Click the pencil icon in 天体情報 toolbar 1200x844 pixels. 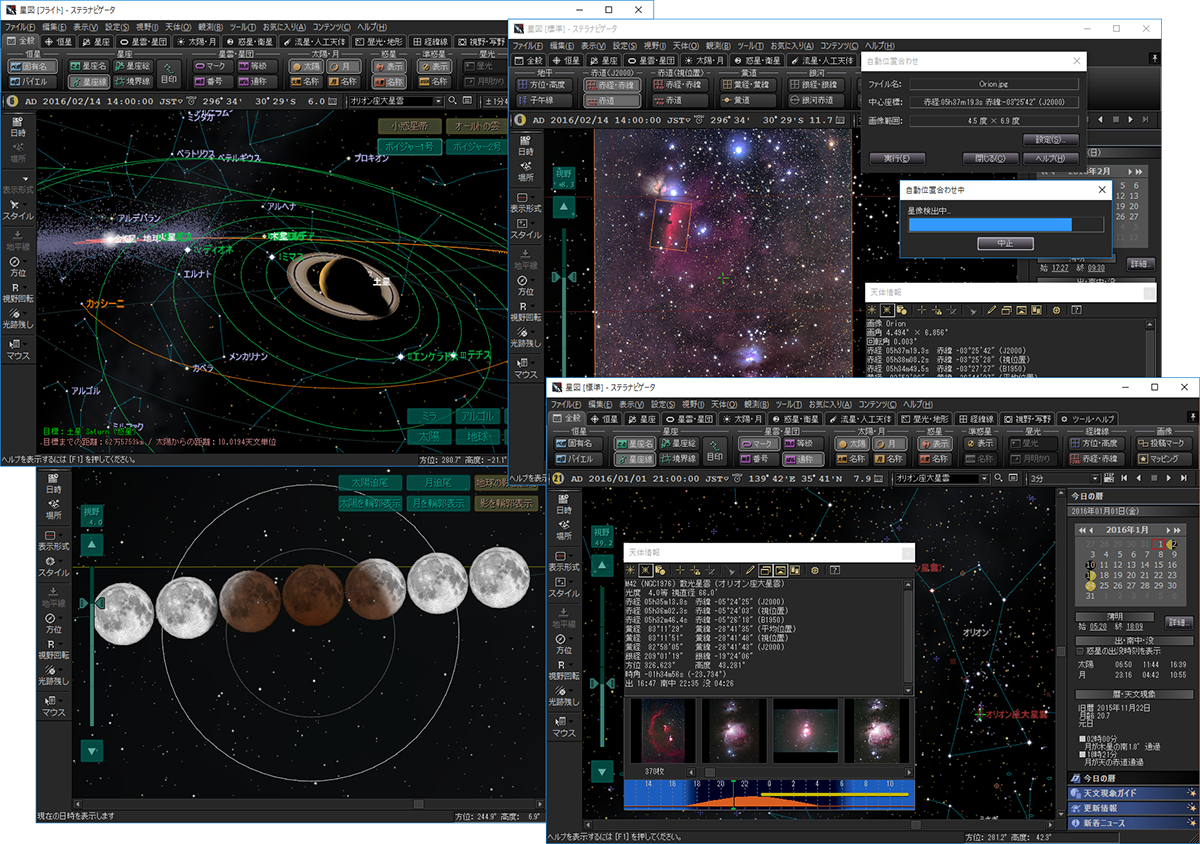(x=750, y=570)
